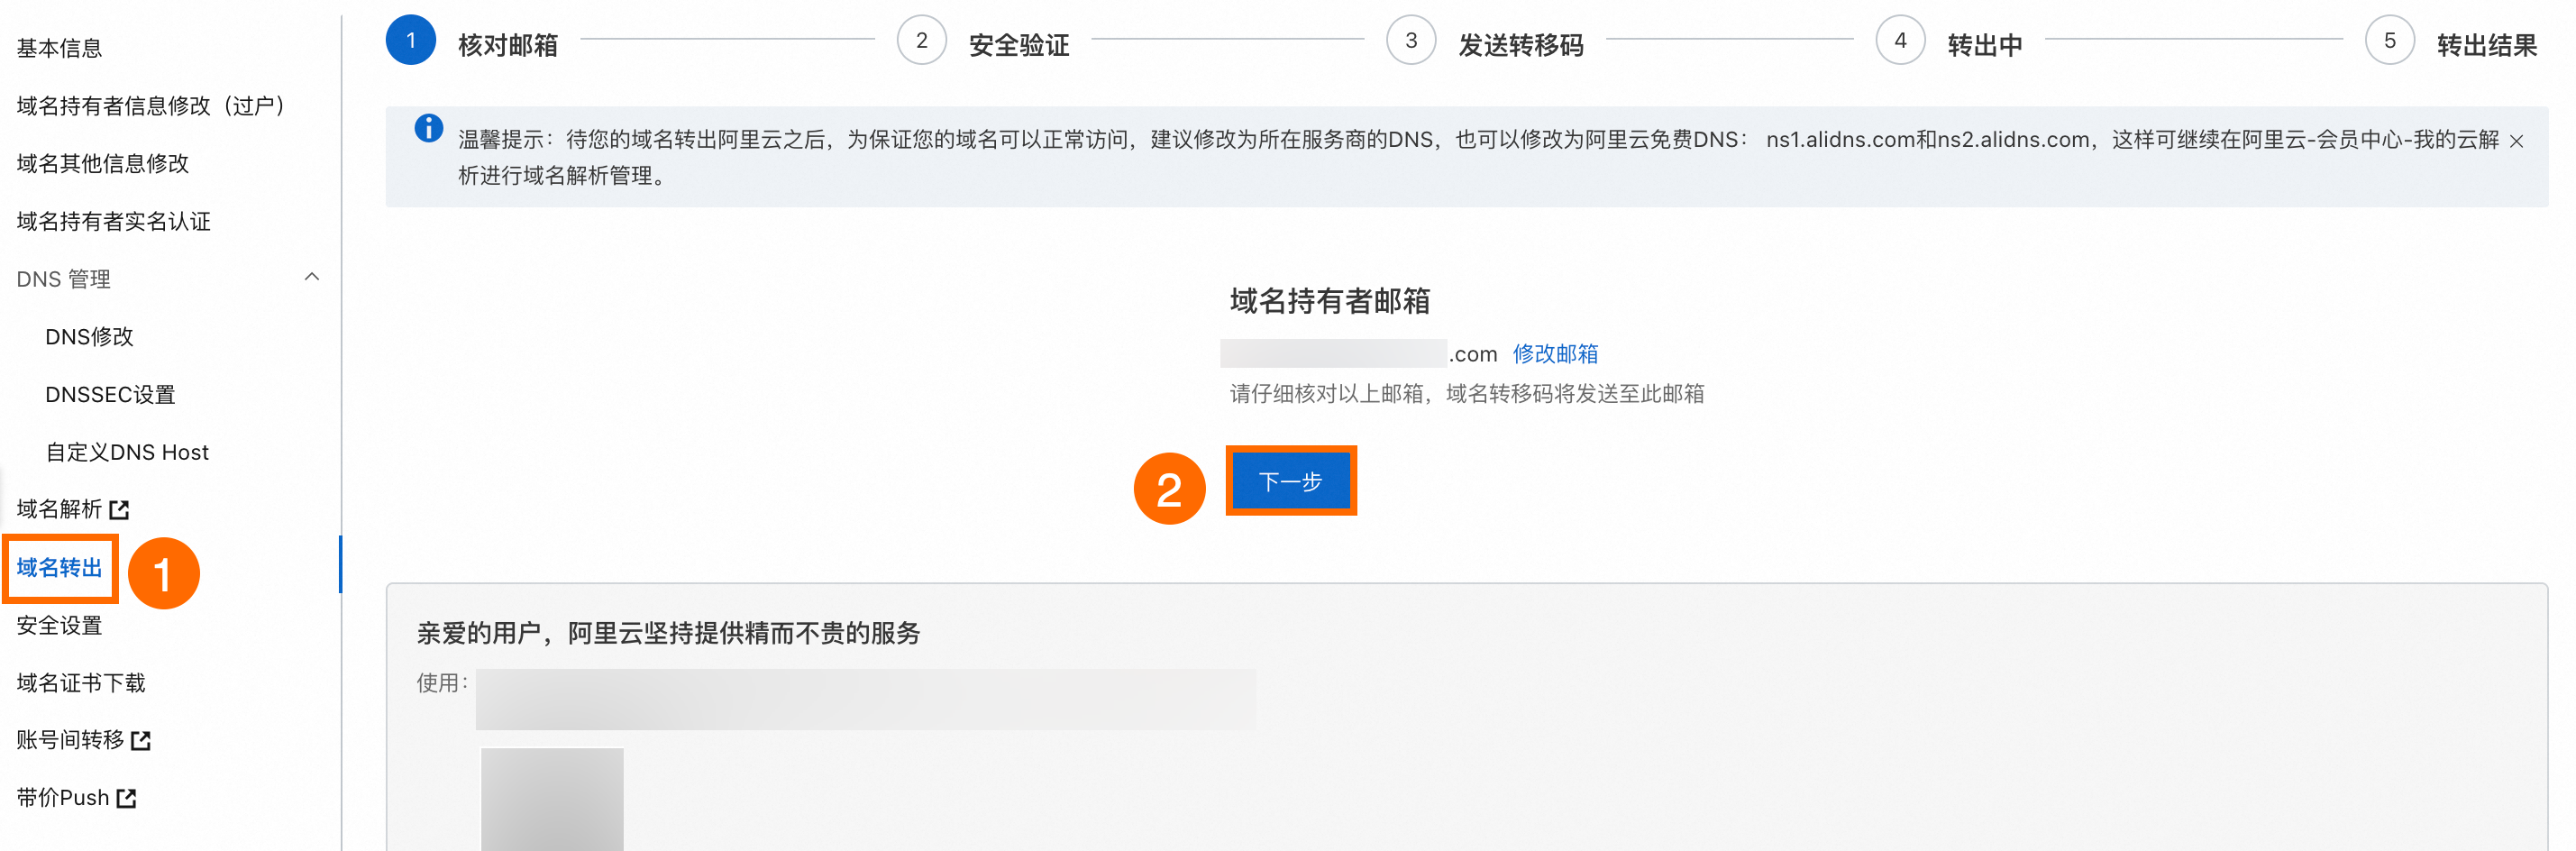Click step 2 circle 安全验证
This screenshot has height=851, width=2576.
[921, 41]
